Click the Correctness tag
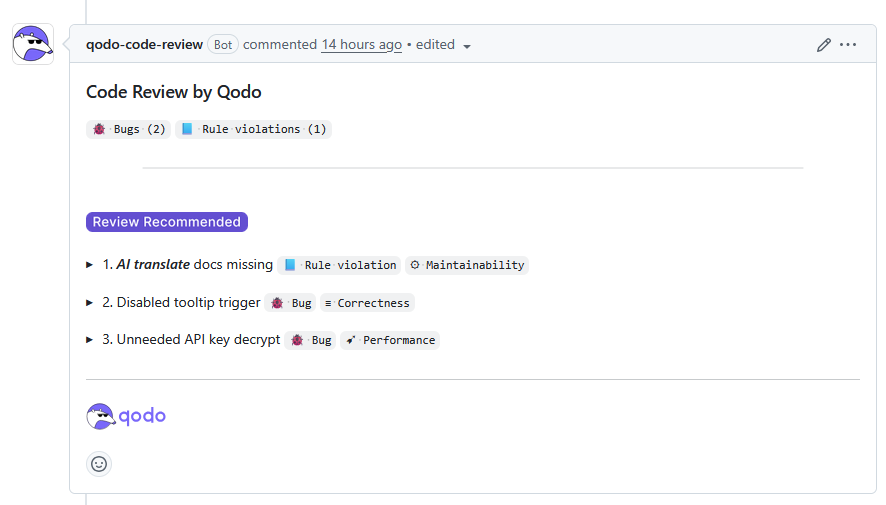The image size is (886, 505). pyautogui.click(x=367, y=303)
